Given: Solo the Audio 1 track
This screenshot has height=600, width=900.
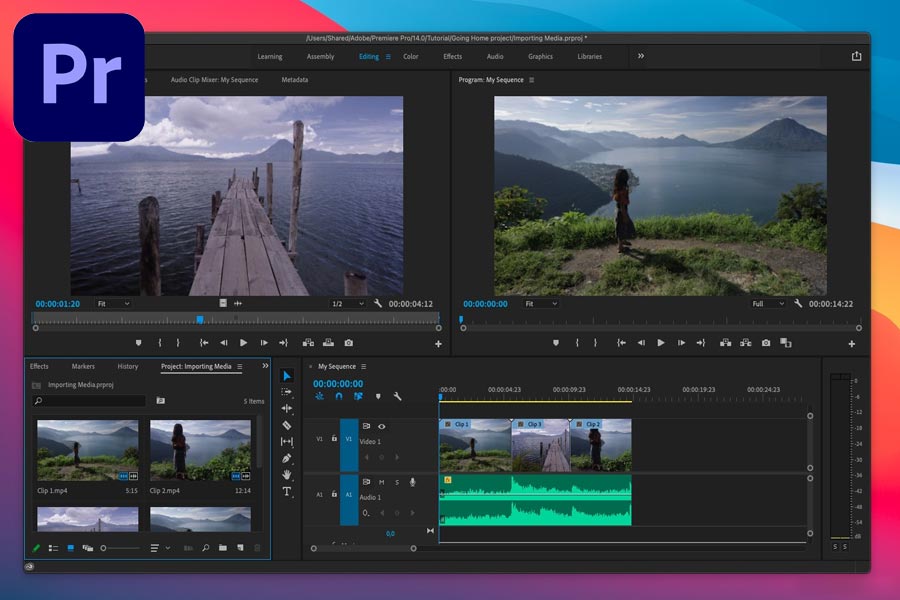Looking at the screenshot, I should [396, 482].
